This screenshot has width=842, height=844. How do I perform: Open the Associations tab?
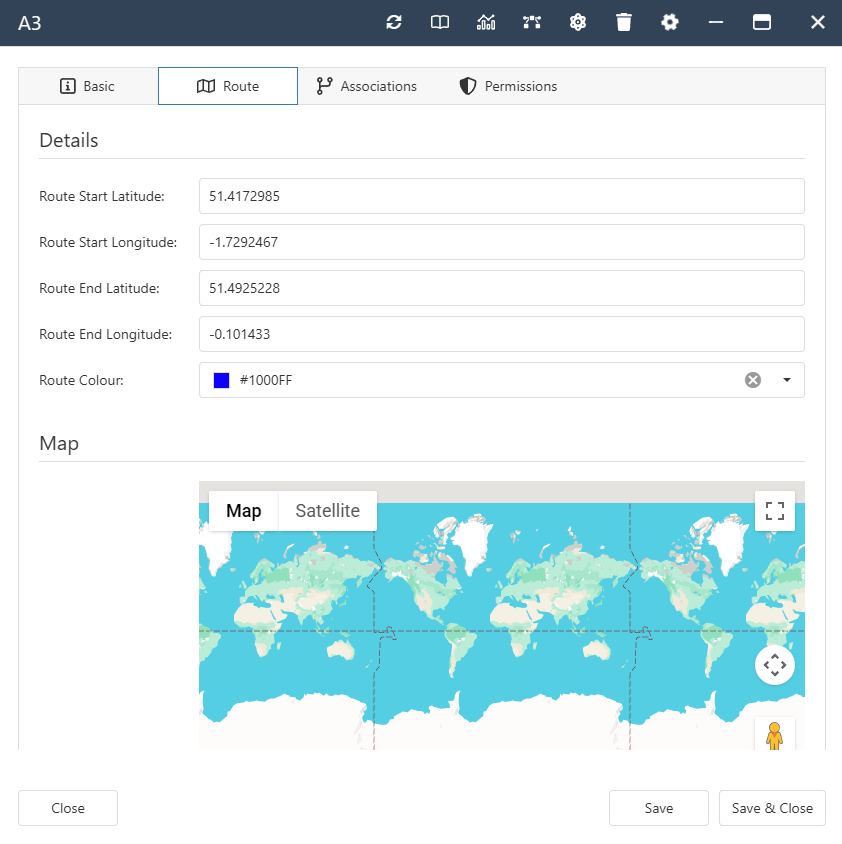click(x=366, y=86)
